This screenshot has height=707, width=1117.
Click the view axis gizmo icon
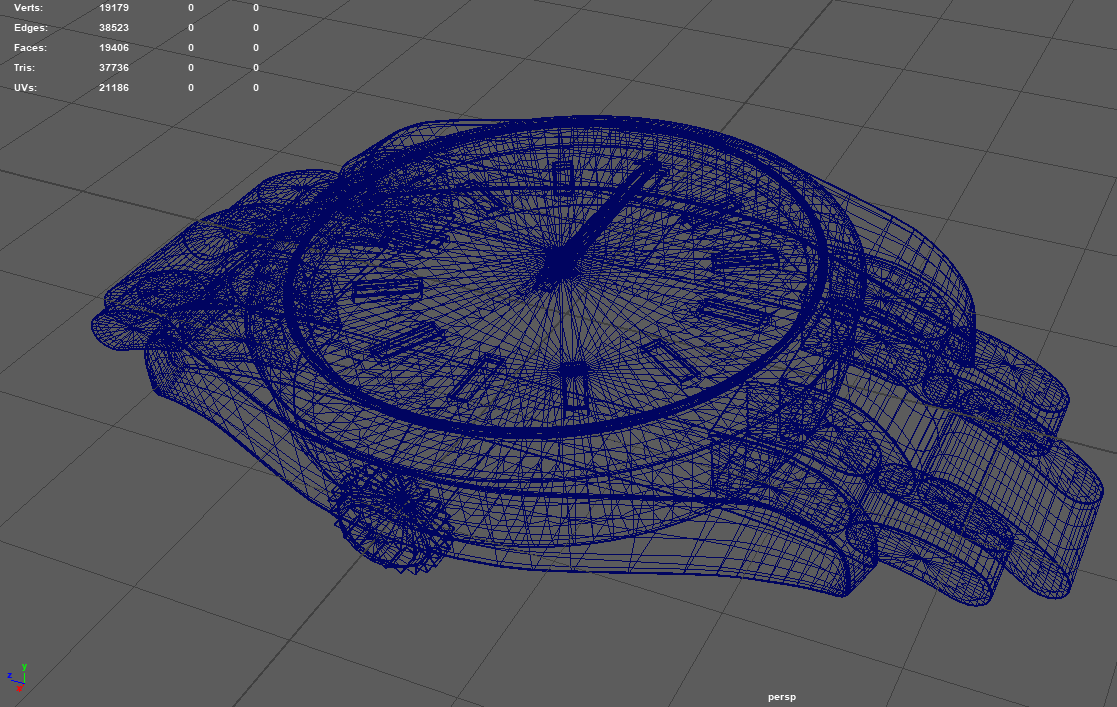tap(17, 677)
